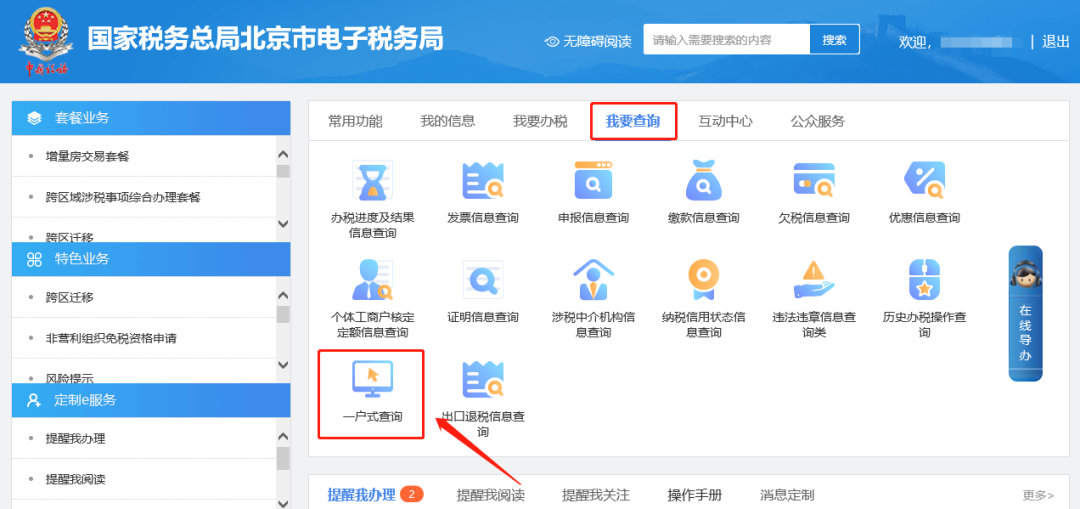Open 缴款信息查询 icon
Screen dimensions: 1080x509
703,180
